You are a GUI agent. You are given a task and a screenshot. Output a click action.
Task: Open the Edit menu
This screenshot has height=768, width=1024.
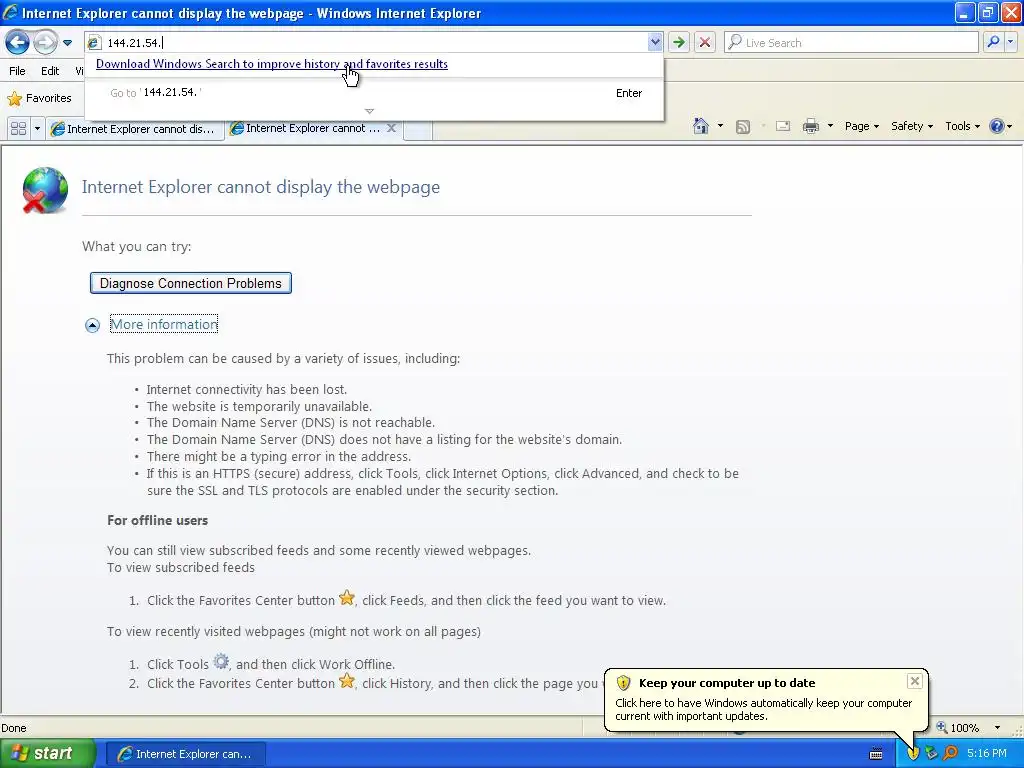coord(50,71)
